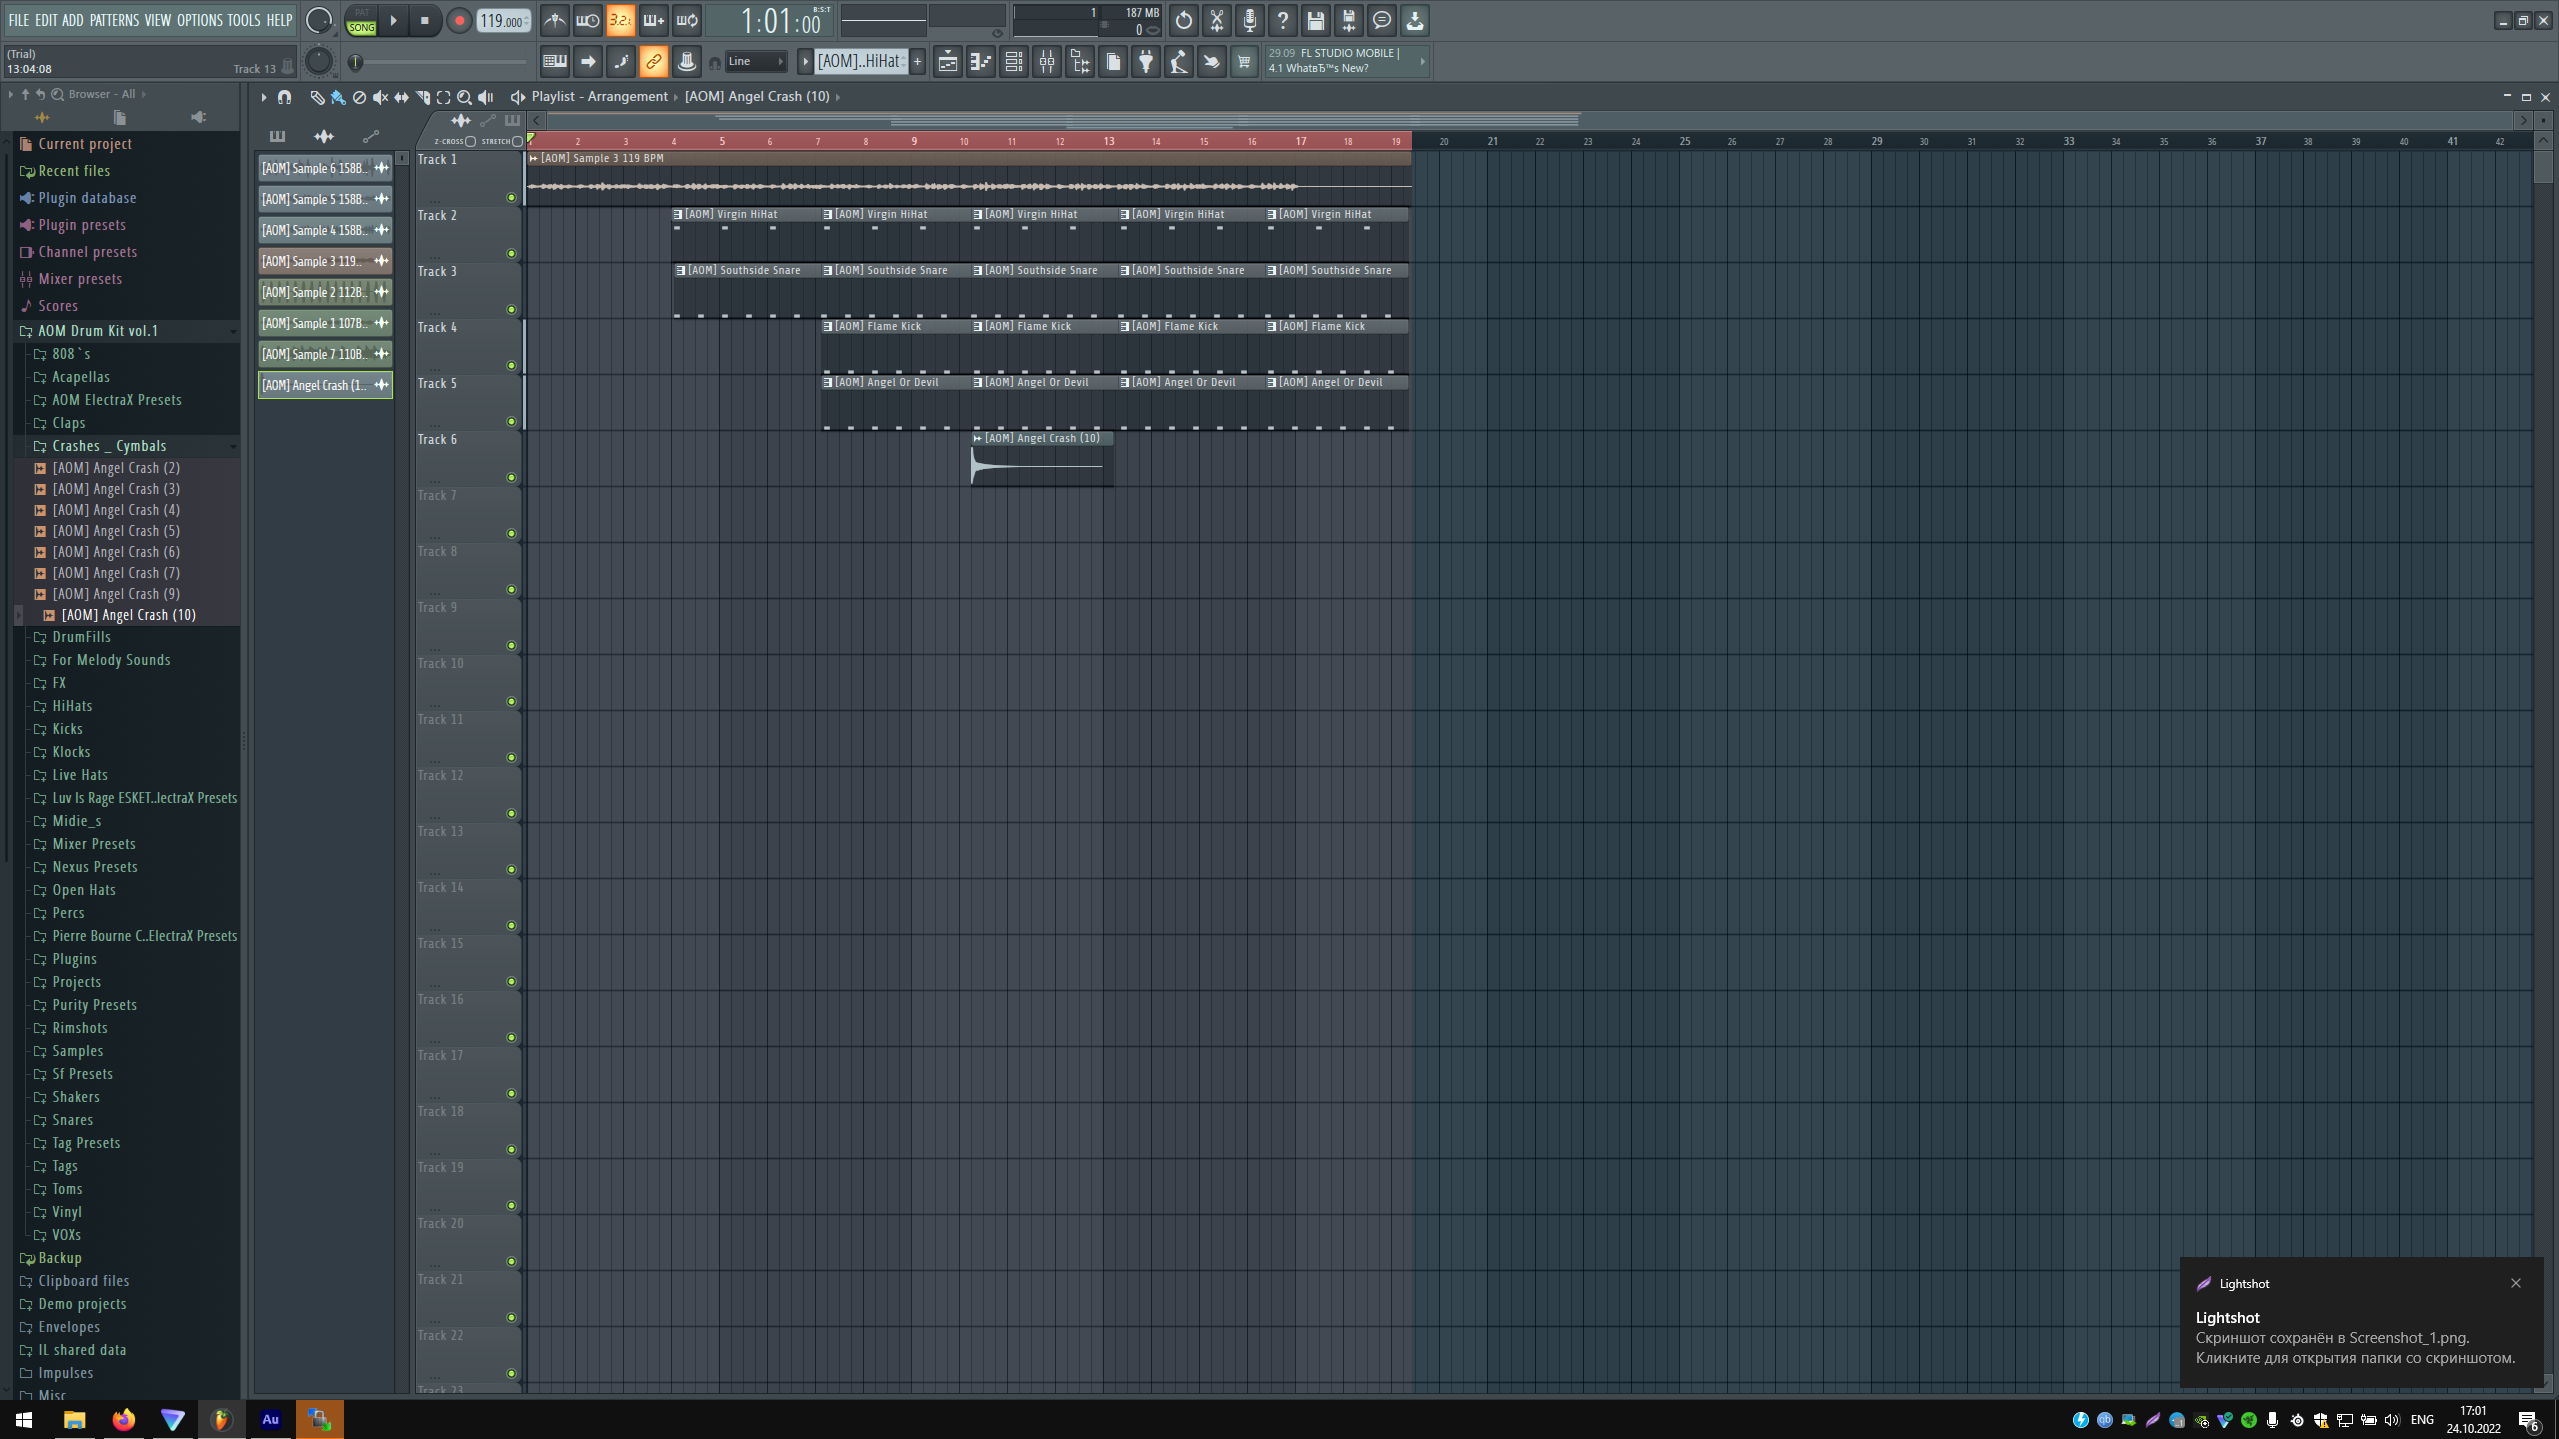Viewport: 2559px width, 1439px height.
Task: Arm the record button
Action: (x=459, y=20)
